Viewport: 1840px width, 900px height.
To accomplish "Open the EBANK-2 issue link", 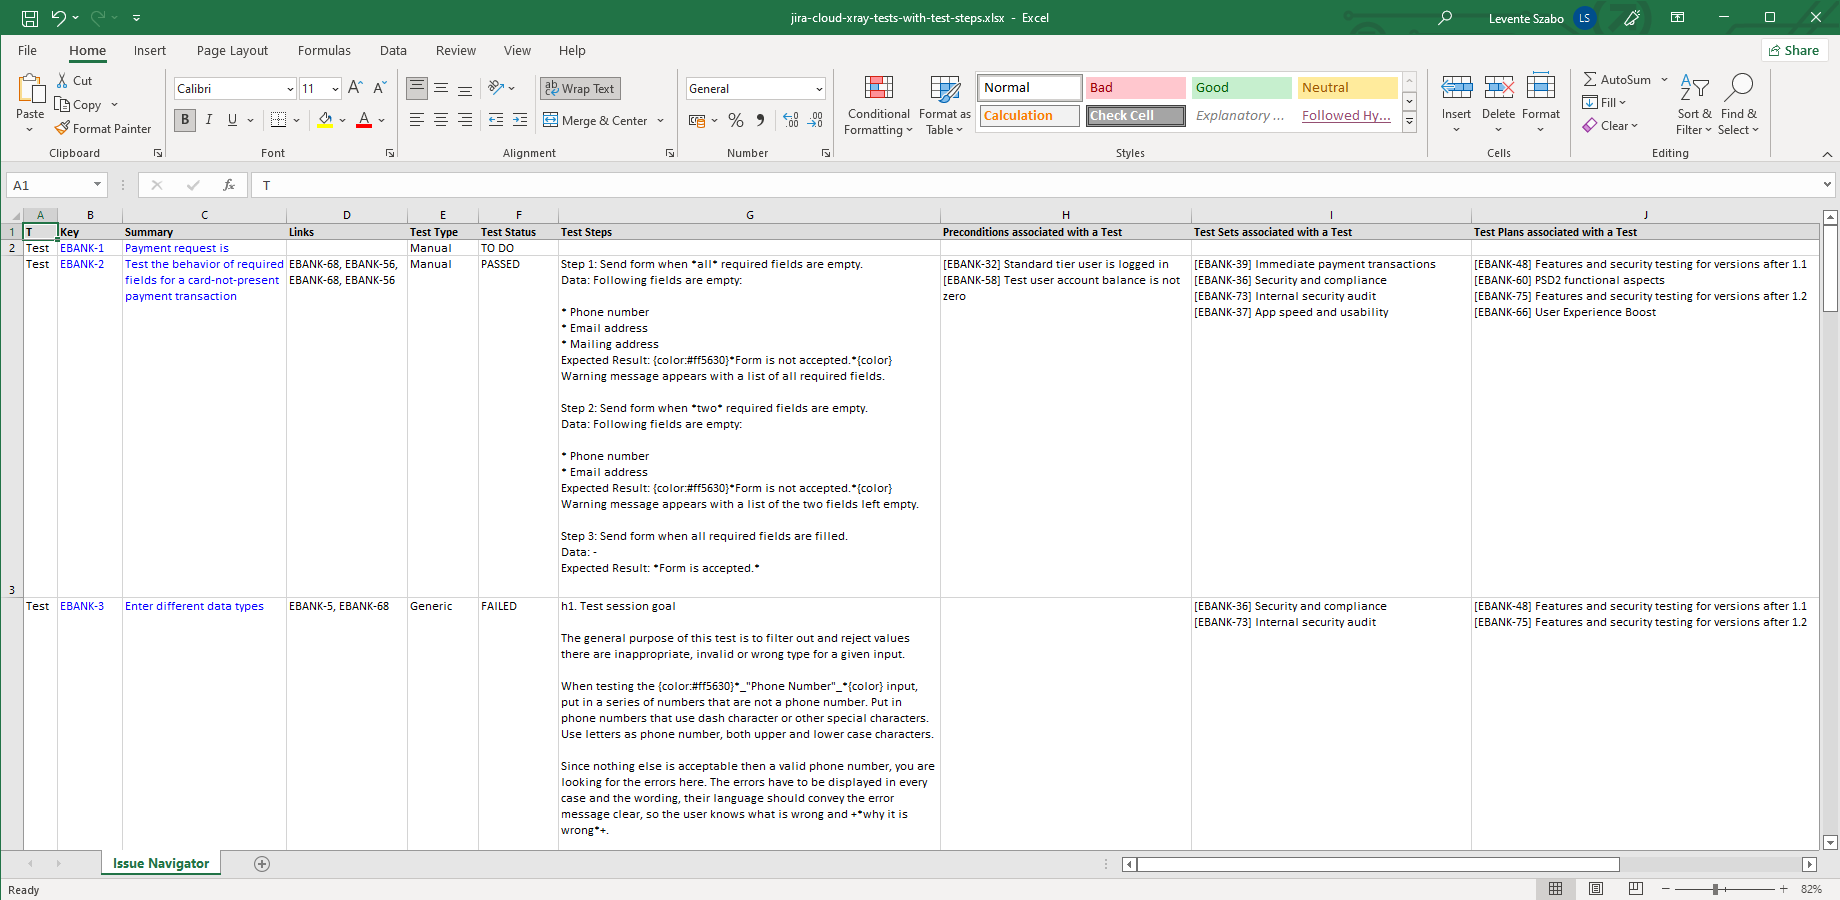I will pos(82,265).
